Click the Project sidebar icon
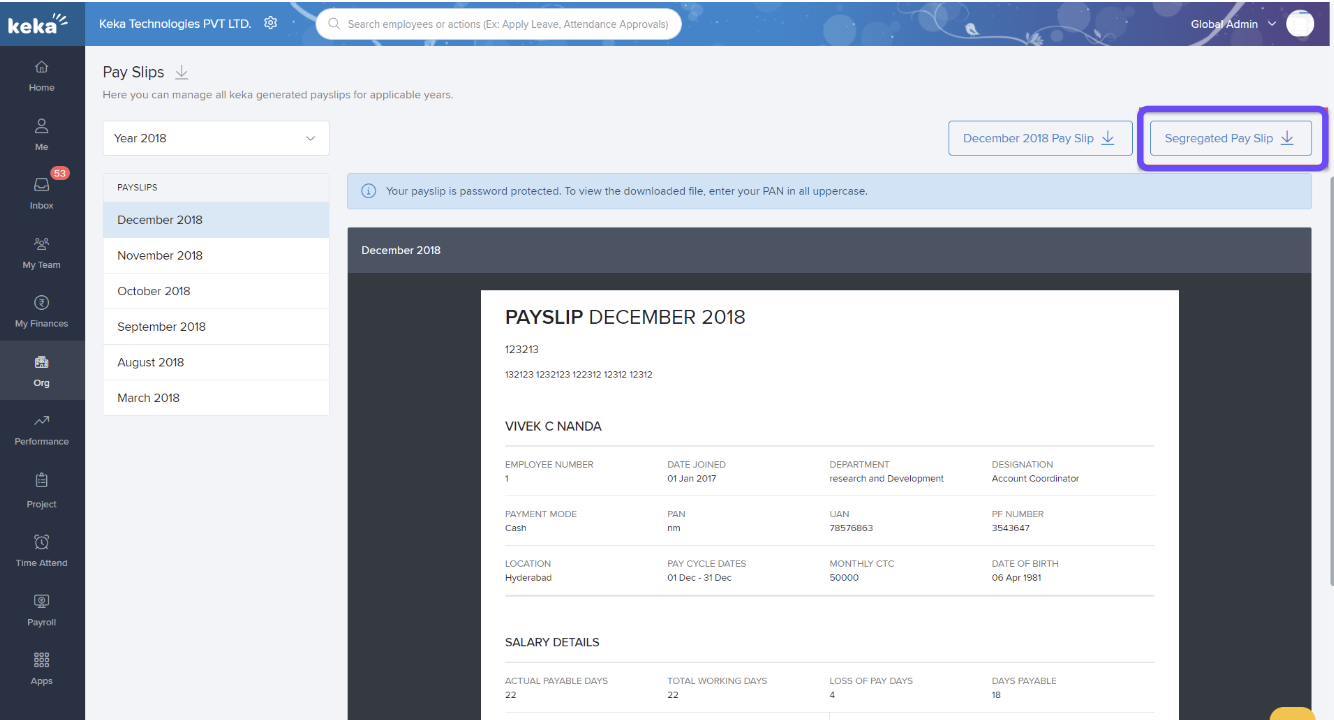1334x720 pixels. pos(41,484)
